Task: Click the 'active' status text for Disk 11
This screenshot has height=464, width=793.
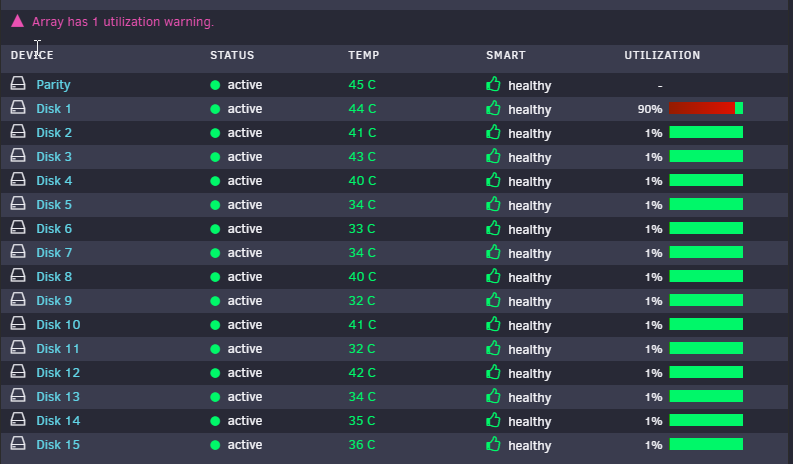Action: pos(245,349)
